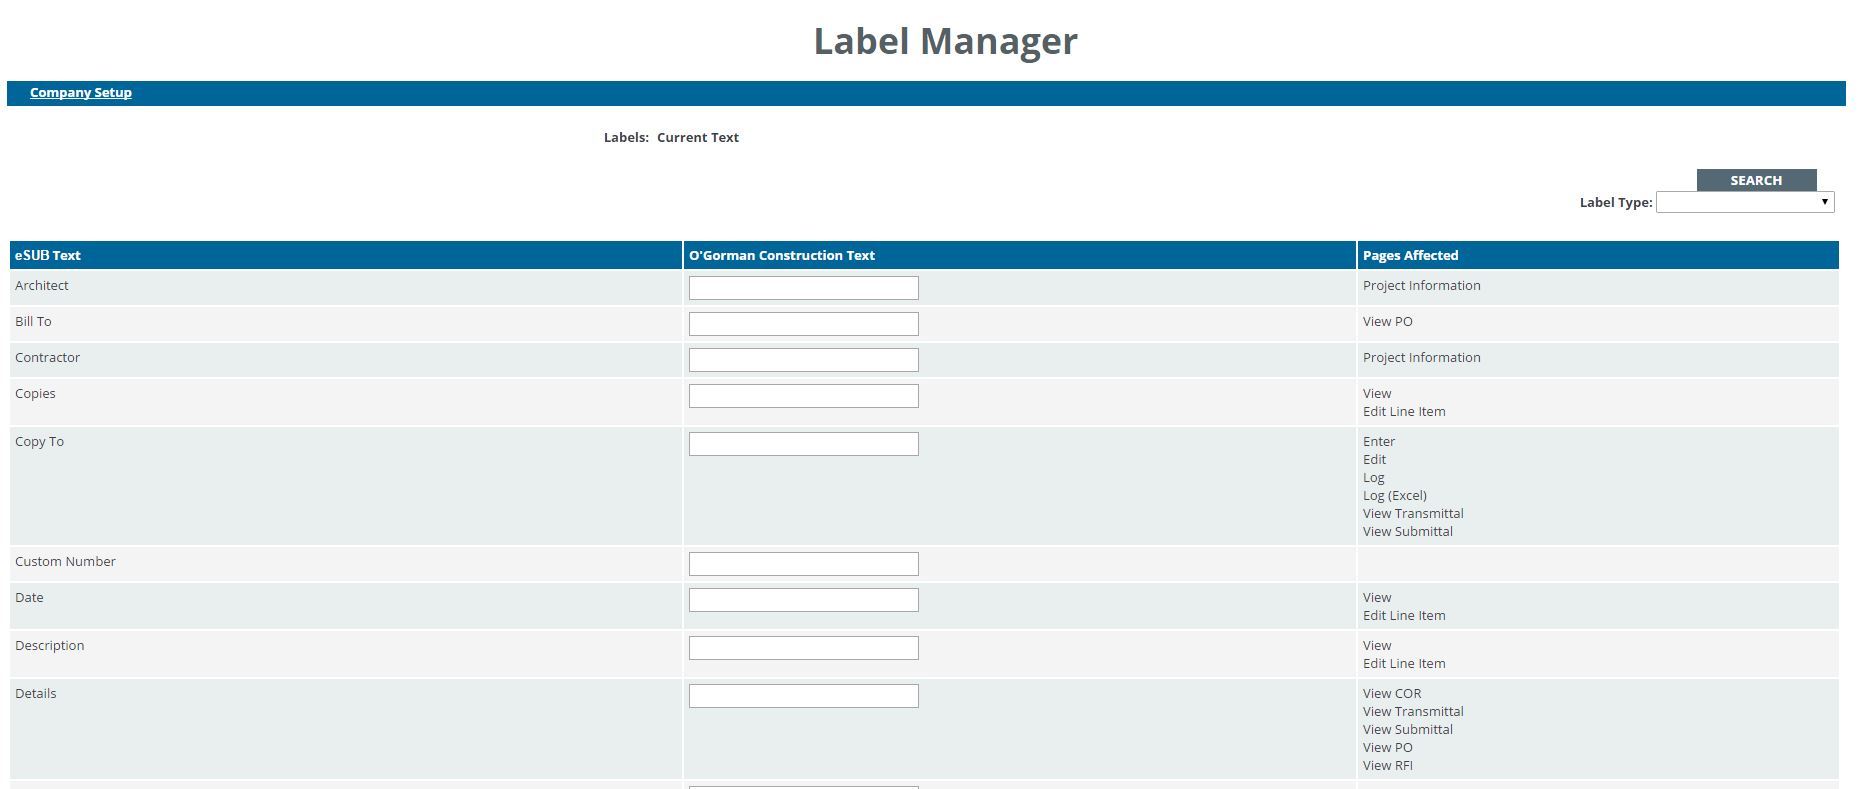
Task: Click View Transmittal in the Details row
Action: tap(1413, 711)
